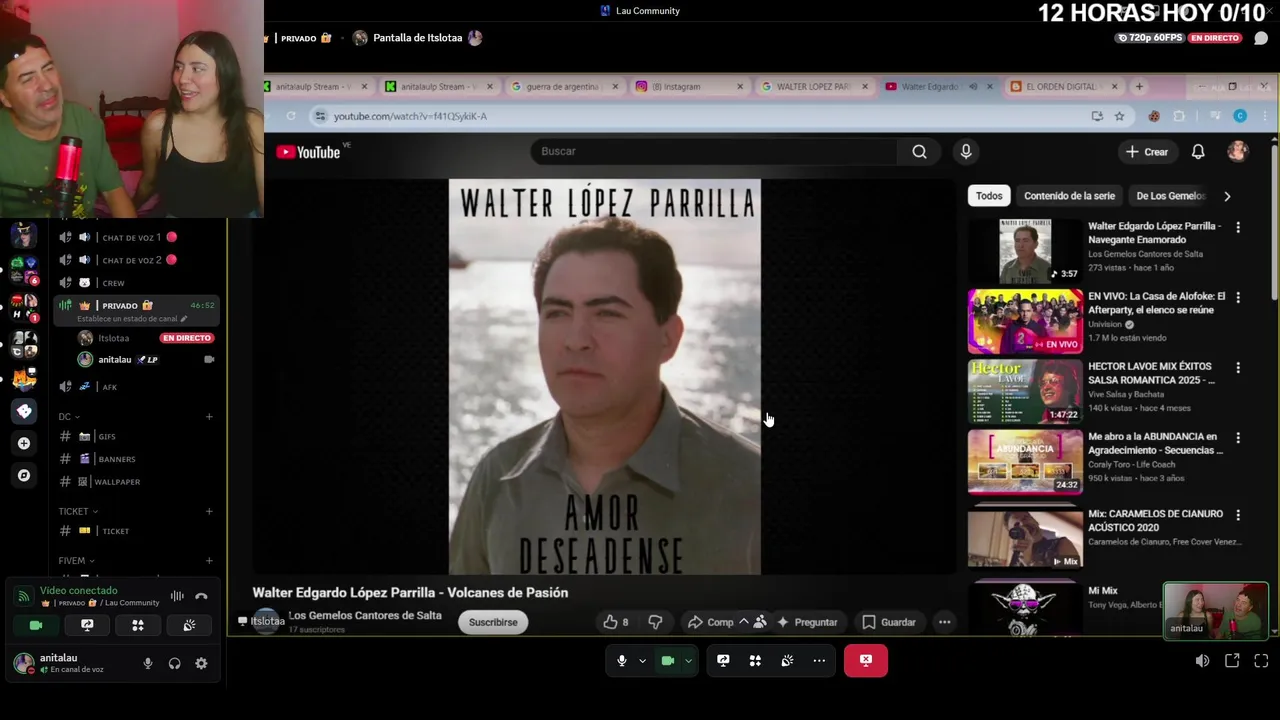The image size is (1280, 720).
Task: Share your screen from the voice panel
Action: click(x=87, y=625)
